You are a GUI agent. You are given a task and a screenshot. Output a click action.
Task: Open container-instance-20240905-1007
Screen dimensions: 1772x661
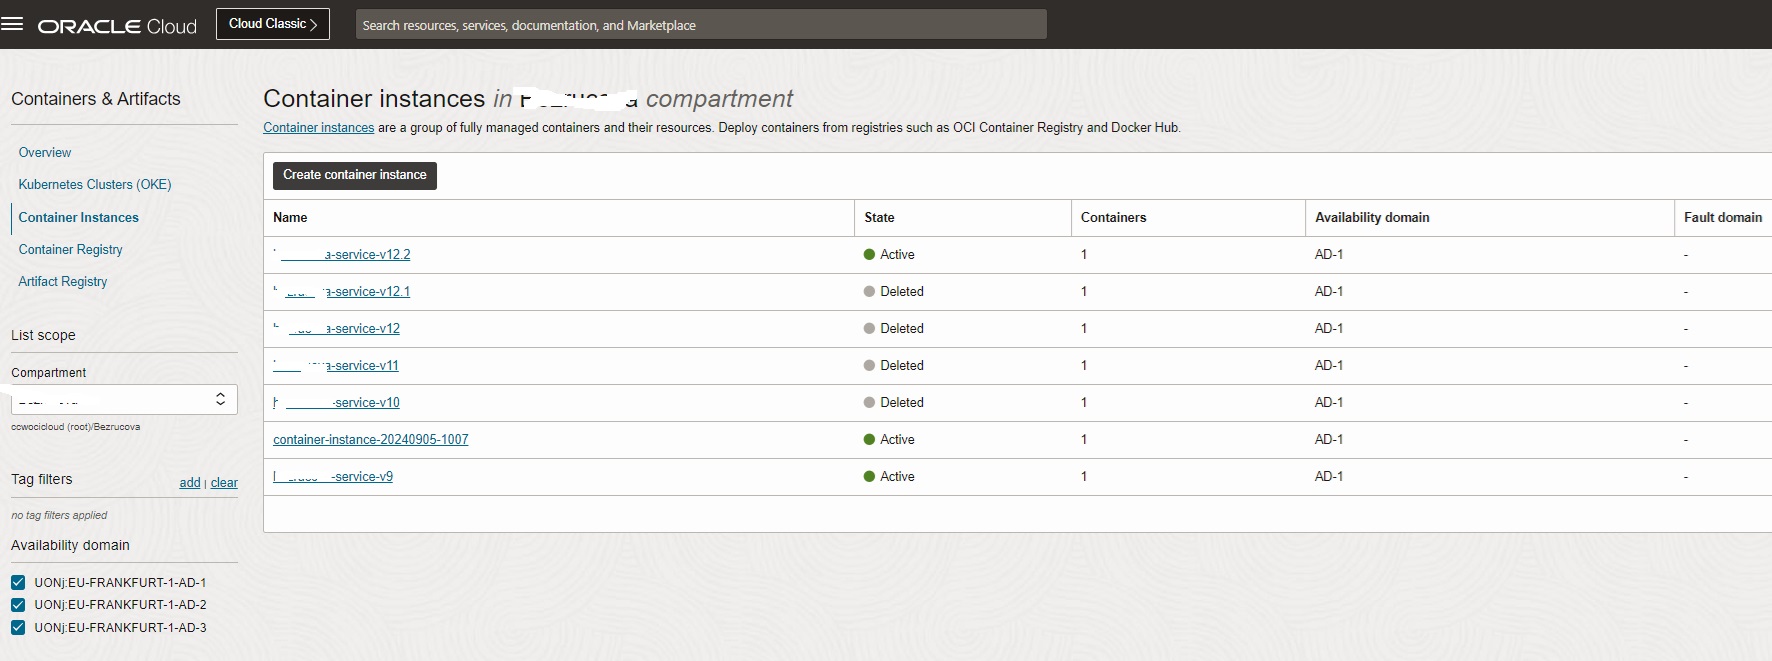point(371,440)
